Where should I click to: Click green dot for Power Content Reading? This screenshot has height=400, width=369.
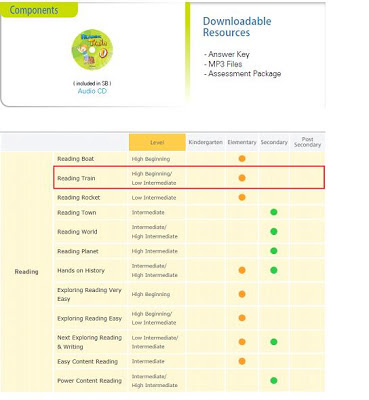coord(274,380)
